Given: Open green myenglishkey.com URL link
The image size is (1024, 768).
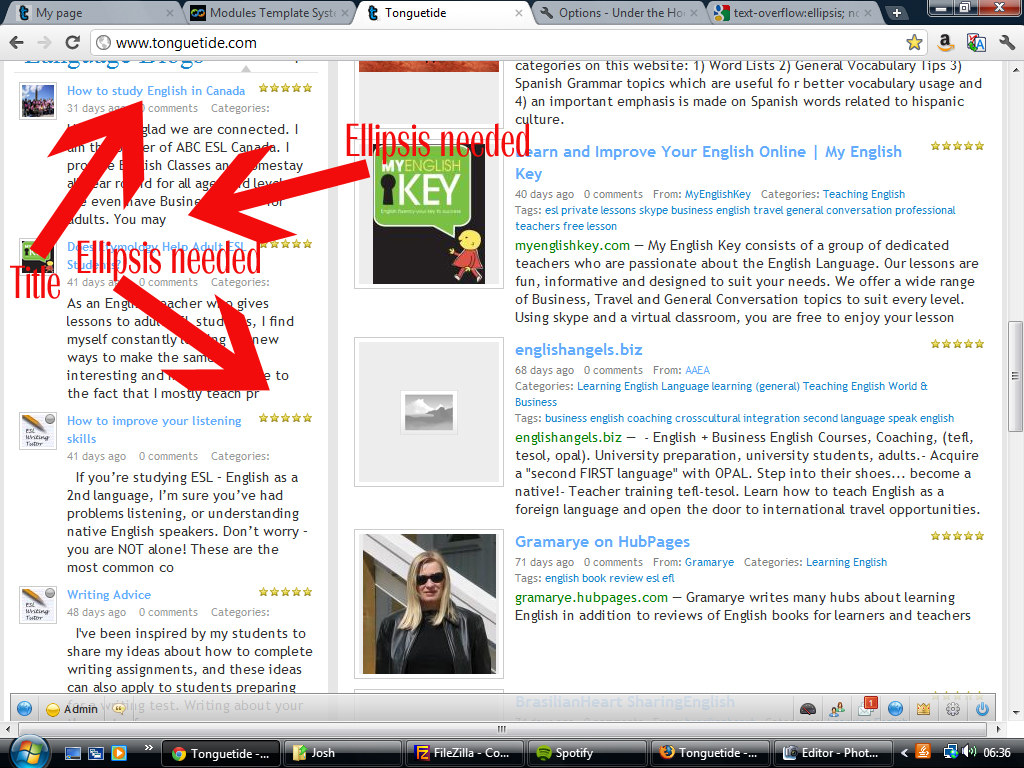Looking at the screenshot, I should [572, 246].
